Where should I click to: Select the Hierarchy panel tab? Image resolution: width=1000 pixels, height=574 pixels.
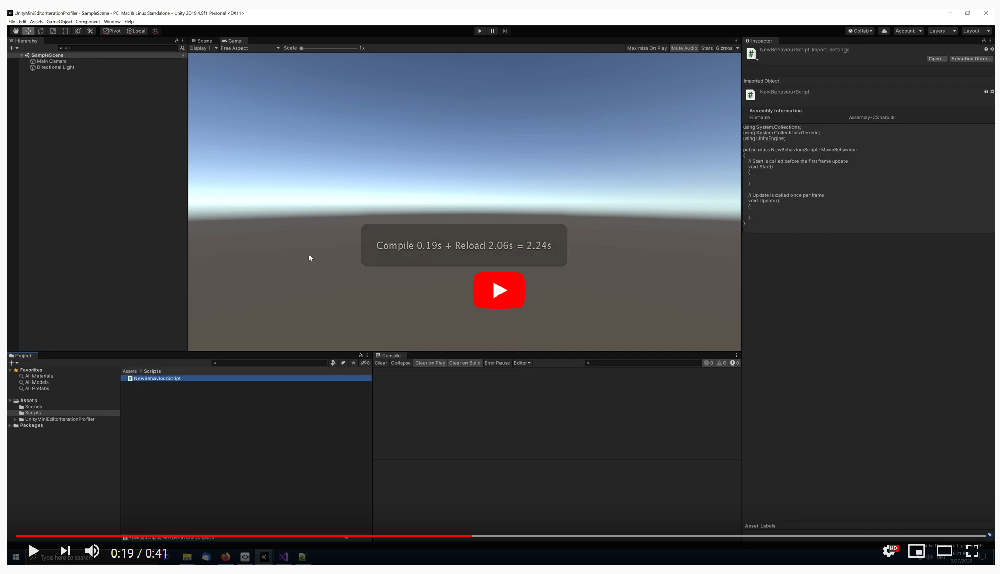coord(24,41)
